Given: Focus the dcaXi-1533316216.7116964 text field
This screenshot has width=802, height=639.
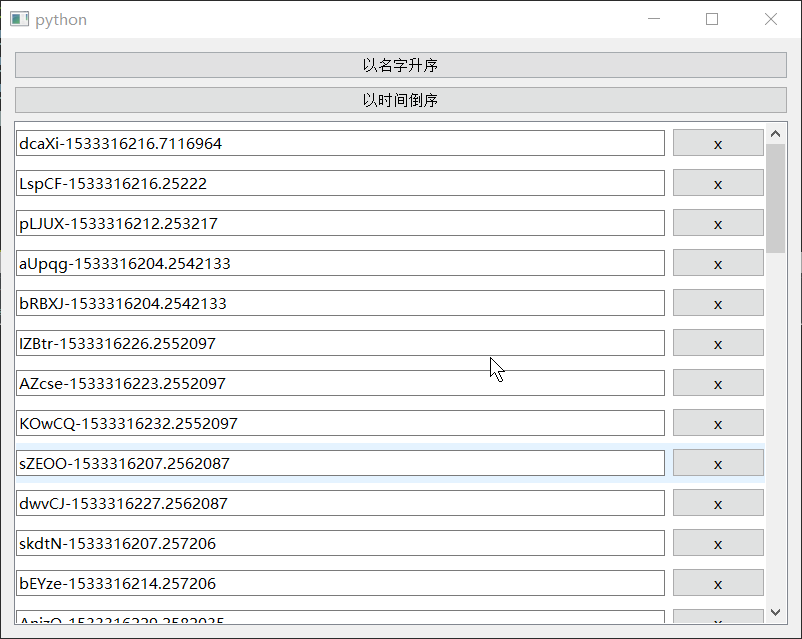Looking at the screenshot, I should [x=340, y=143].
